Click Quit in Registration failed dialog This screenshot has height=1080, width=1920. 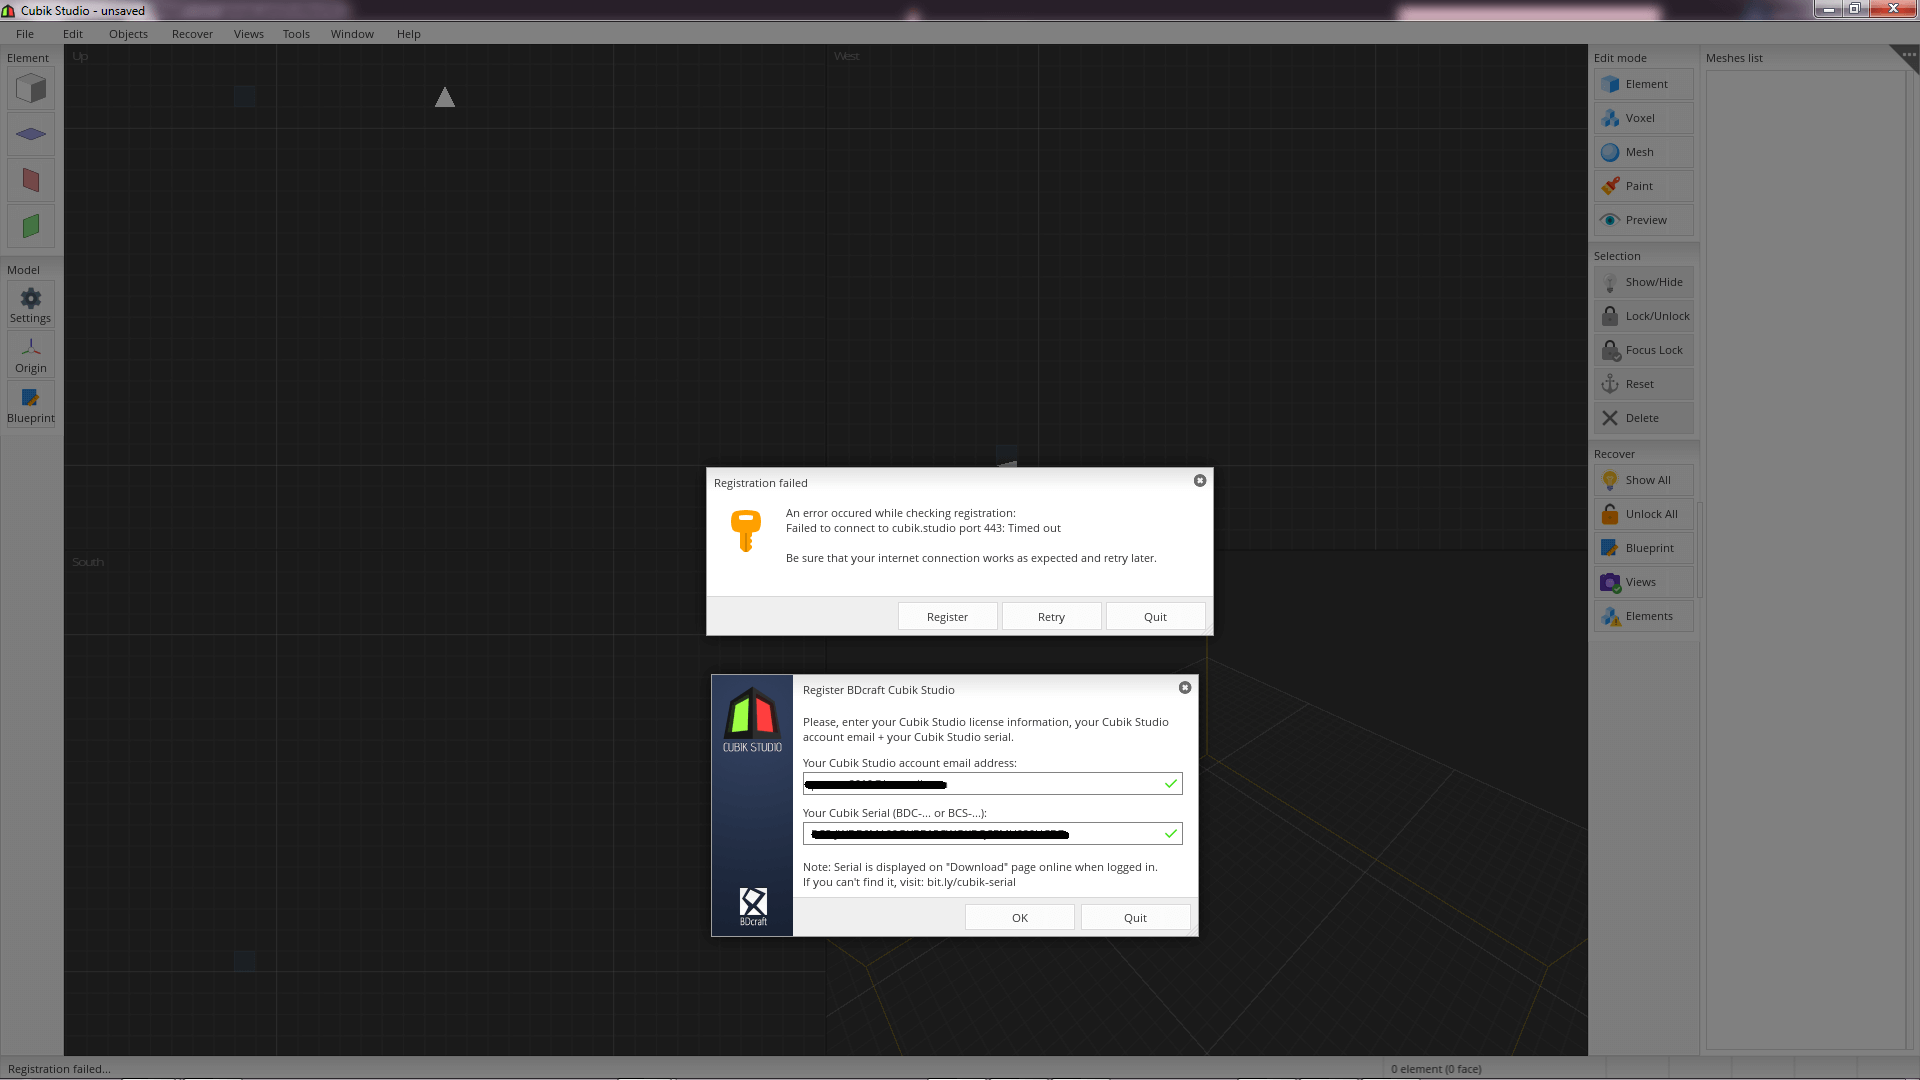pyautogui.click(x=1155, y=617)
